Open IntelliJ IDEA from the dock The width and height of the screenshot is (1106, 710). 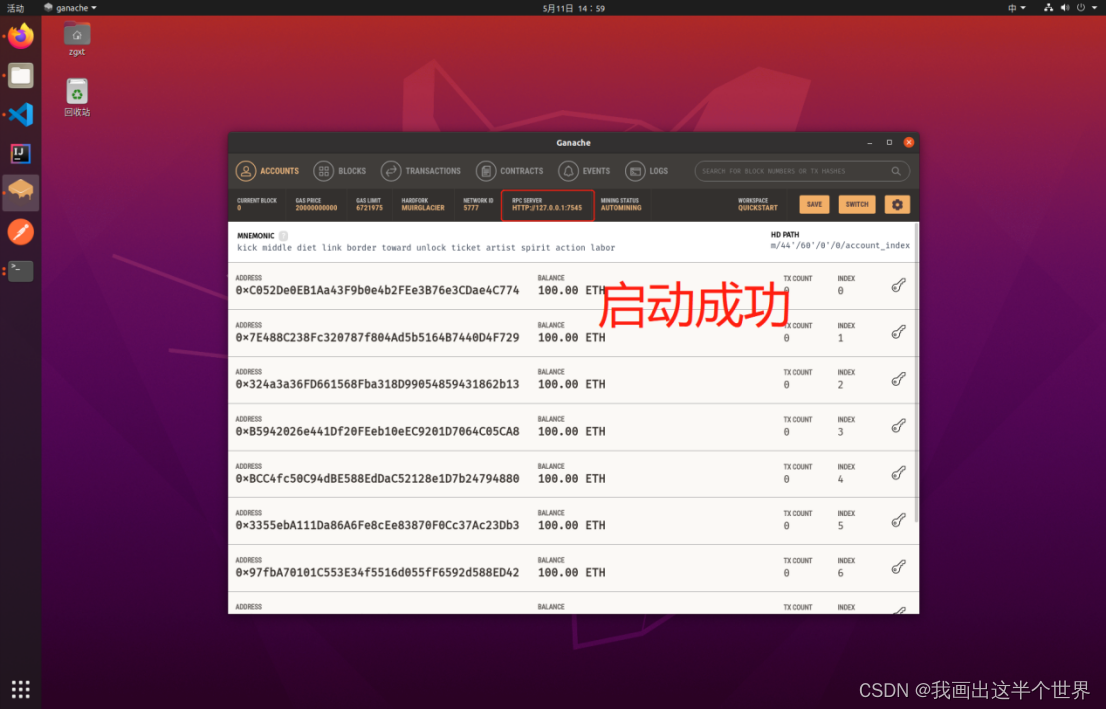(x=20, y=154)
